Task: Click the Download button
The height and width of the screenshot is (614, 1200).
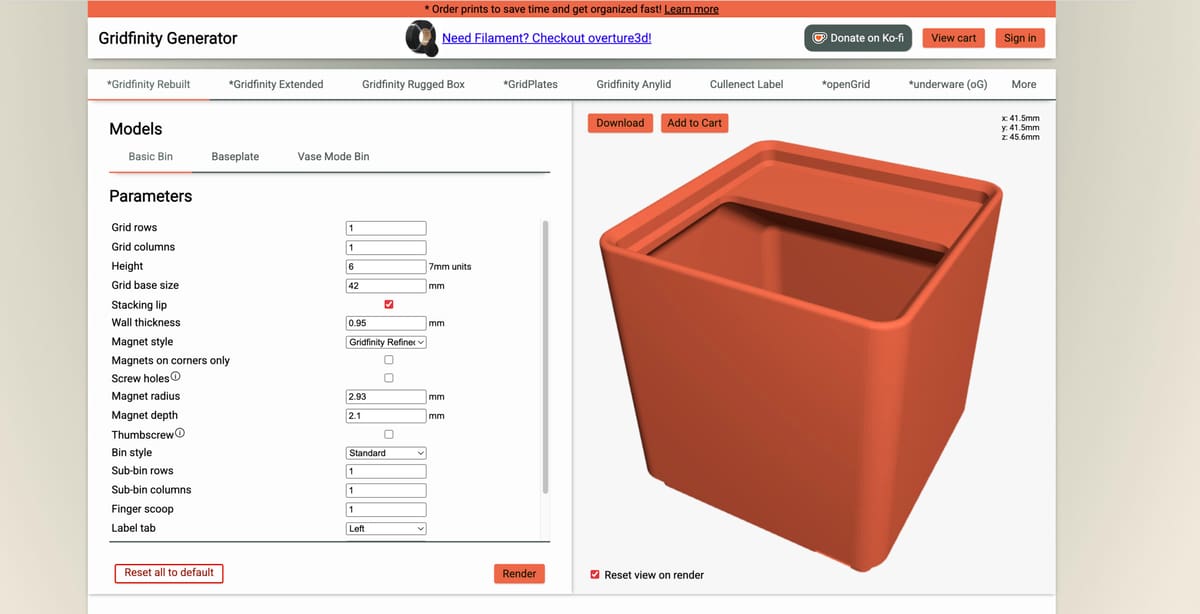Action: [620, 123]
